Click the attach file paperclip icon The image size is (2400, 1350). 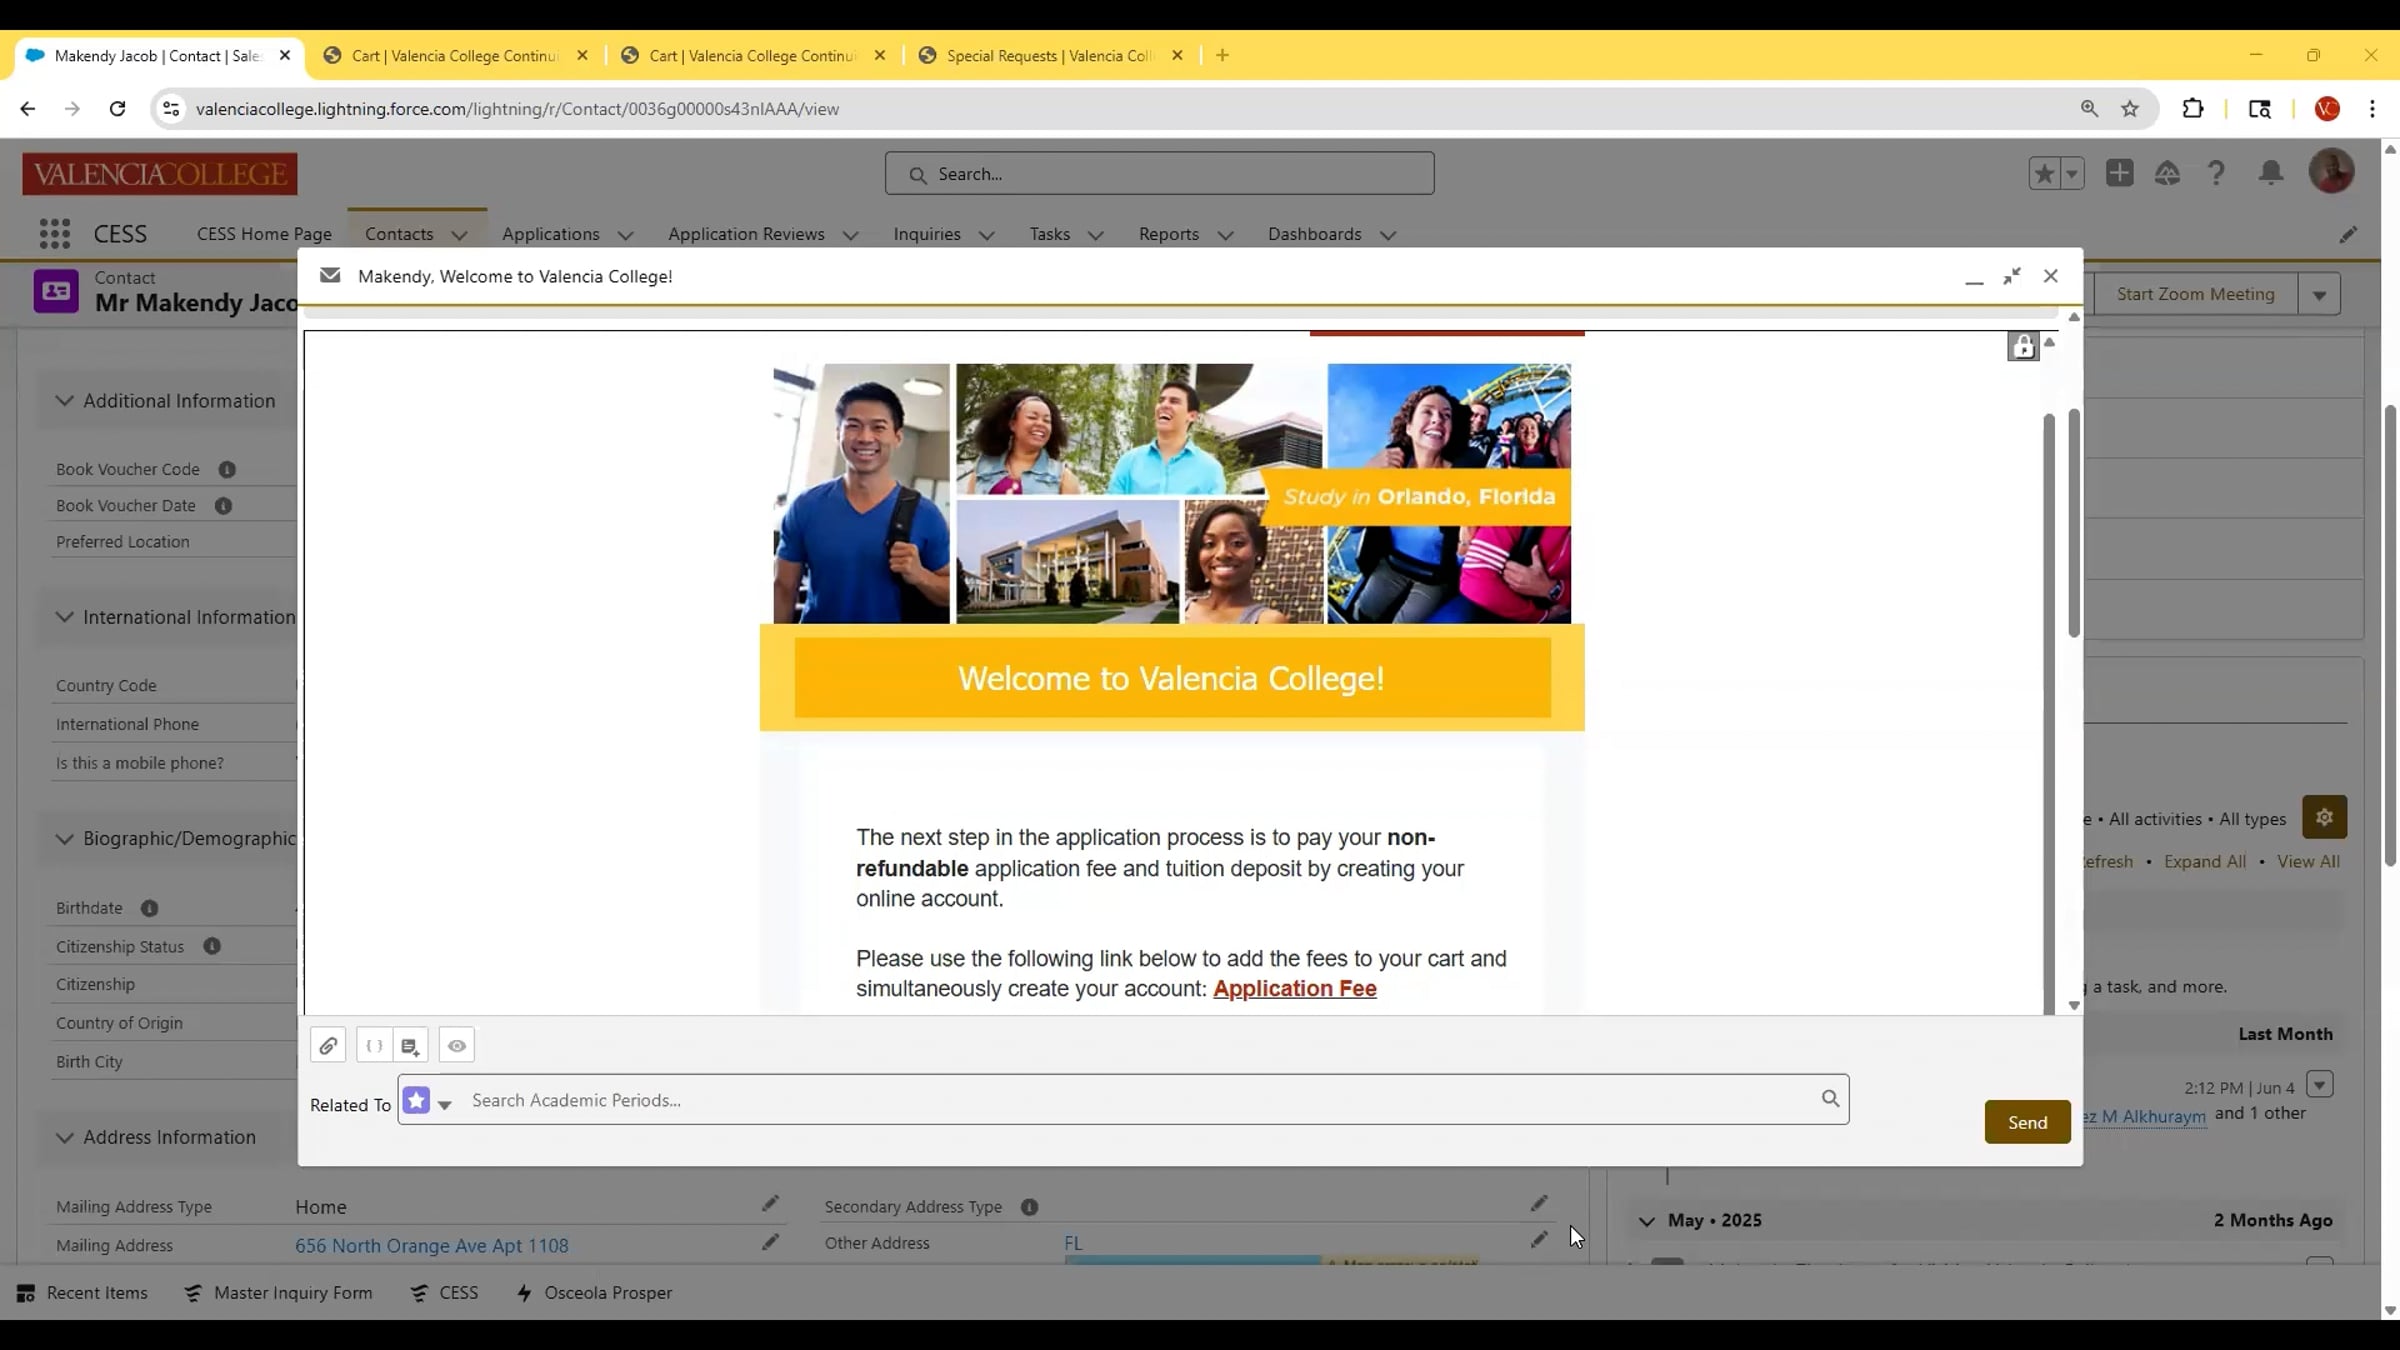[x=328, y=1046]
